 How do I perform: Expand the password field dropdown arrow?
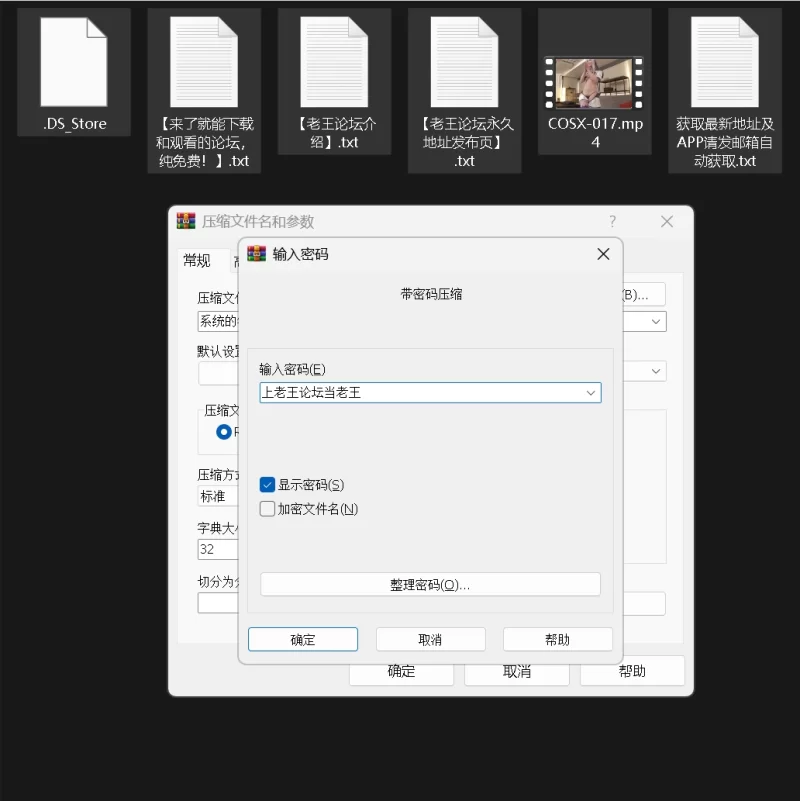(591, 393)
